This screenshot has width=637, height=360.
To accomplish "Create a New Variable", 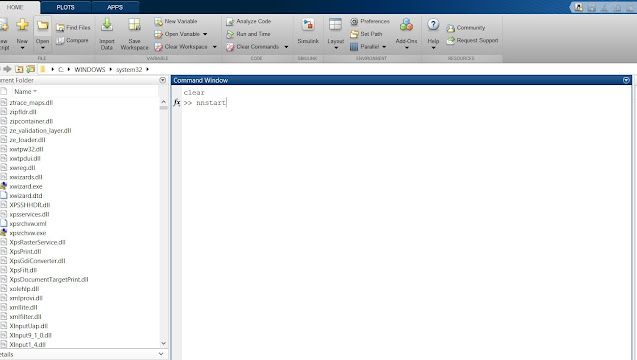I will 176,21.
